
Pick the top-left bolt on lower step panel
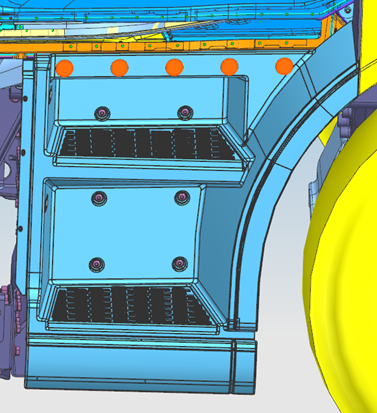(x=99, y=199)
